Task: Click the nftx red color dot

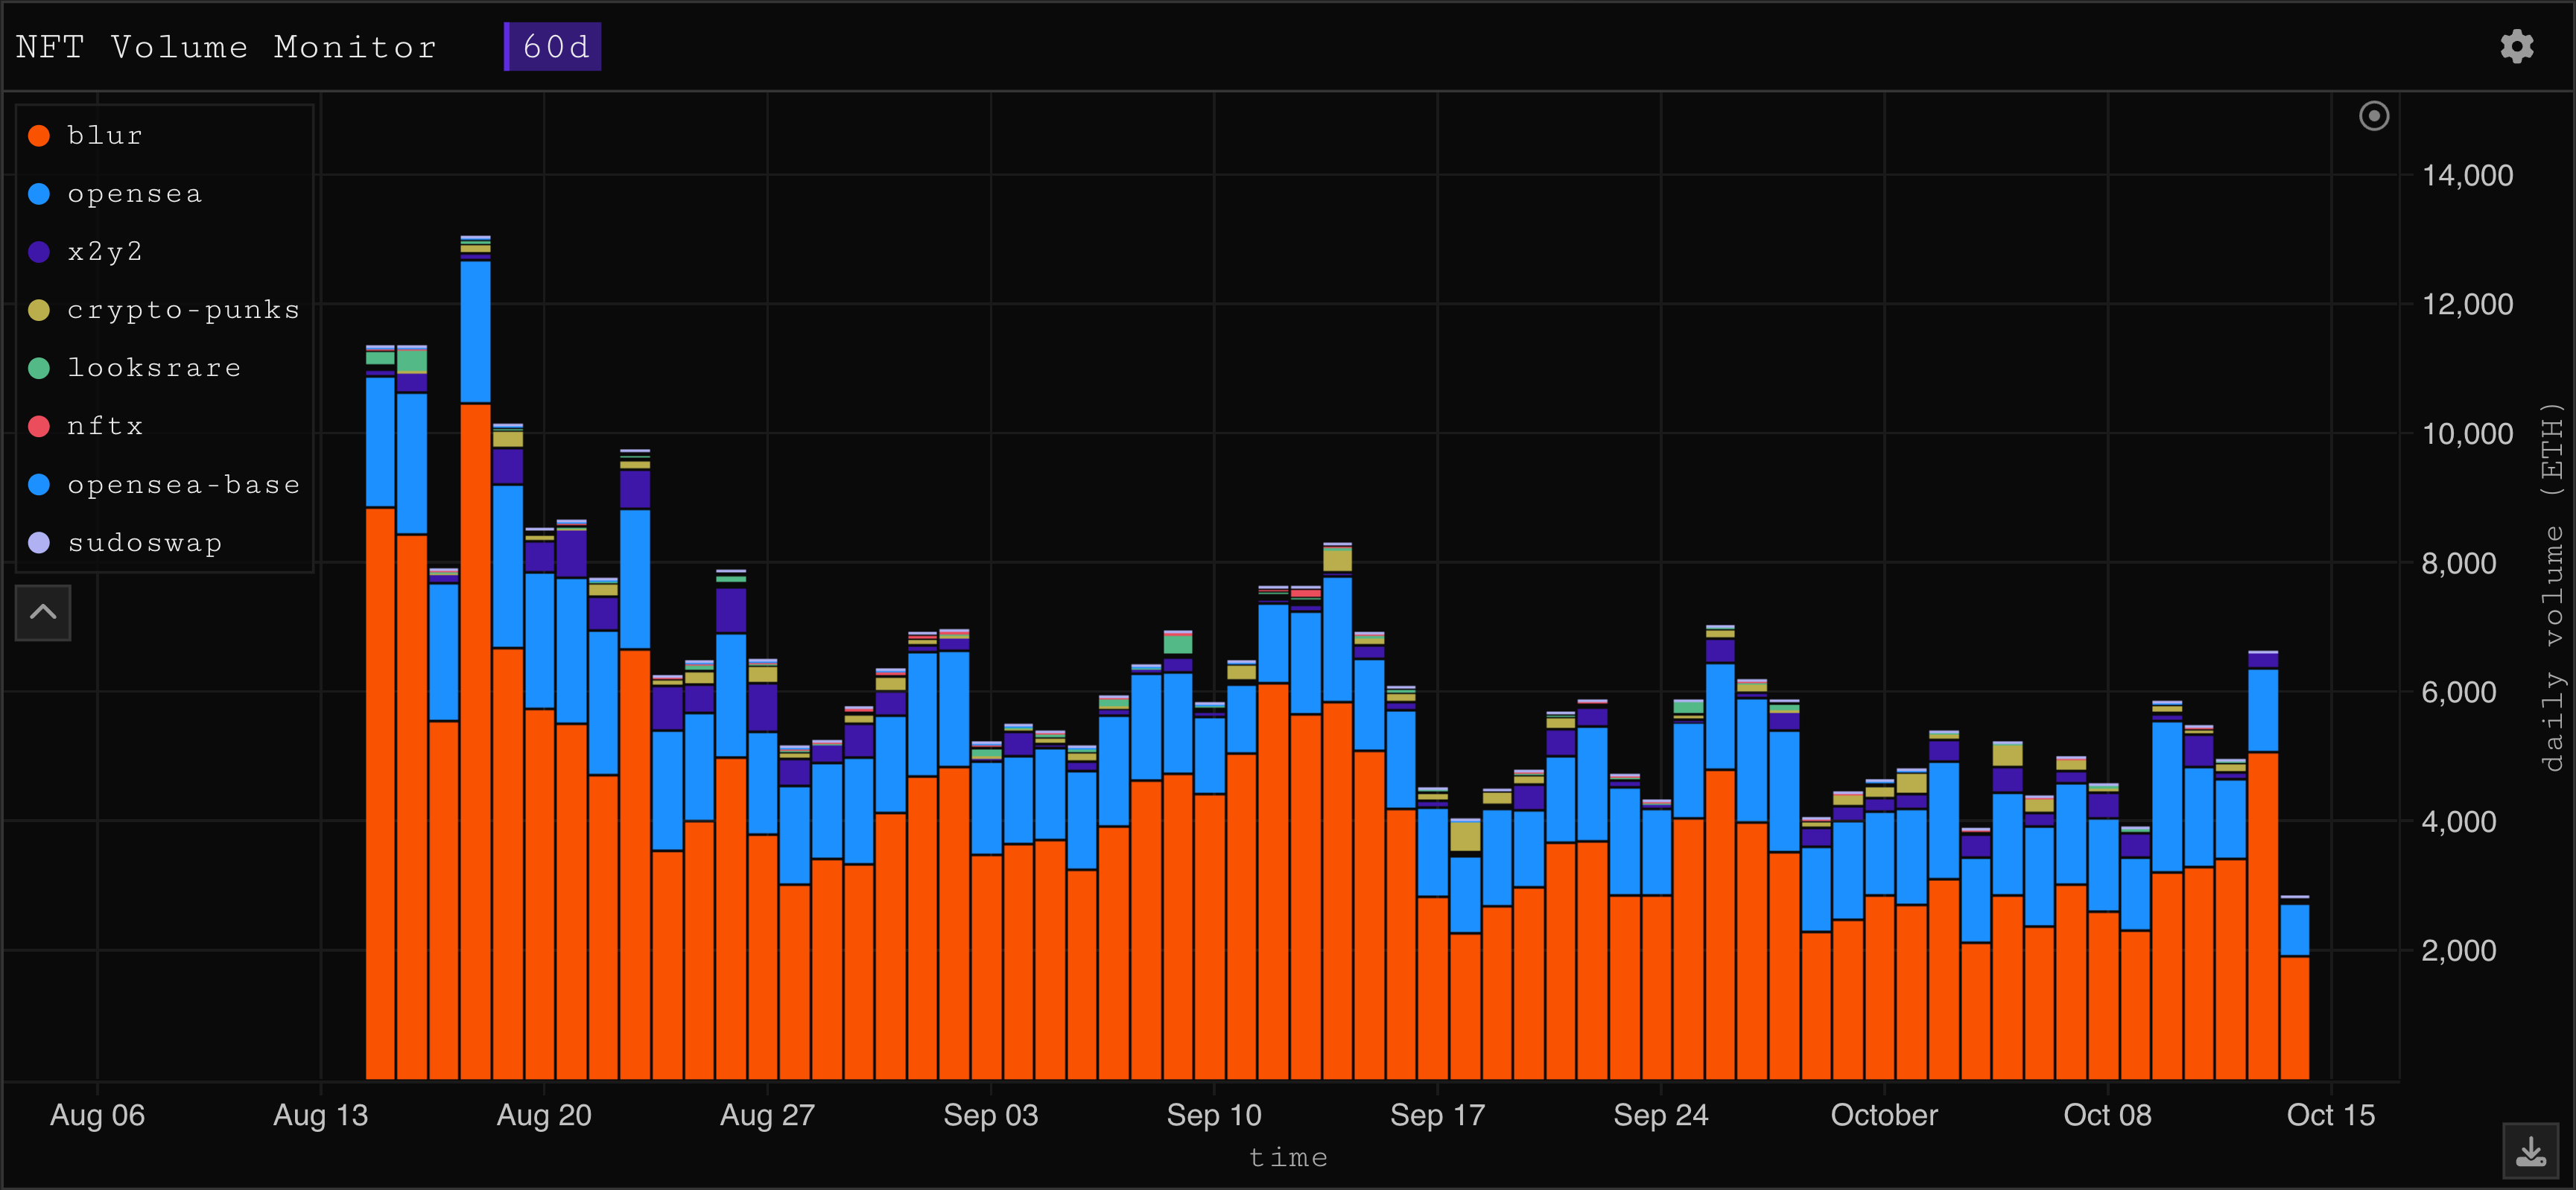Action: [x=39, y=427]
